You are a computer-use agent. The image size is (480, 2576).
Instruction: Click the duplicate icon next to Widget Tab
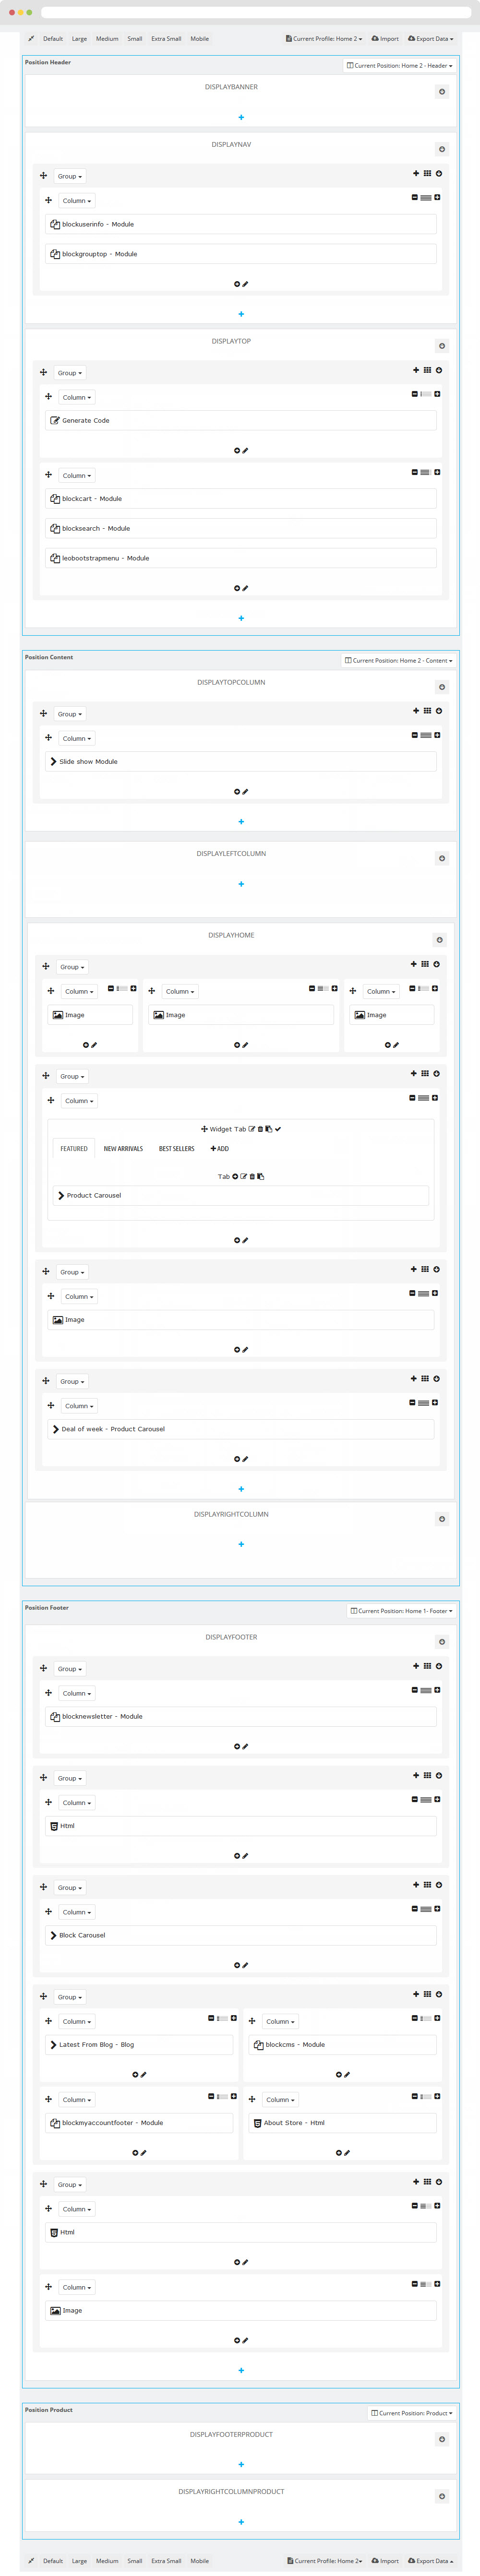(268, 1129)
